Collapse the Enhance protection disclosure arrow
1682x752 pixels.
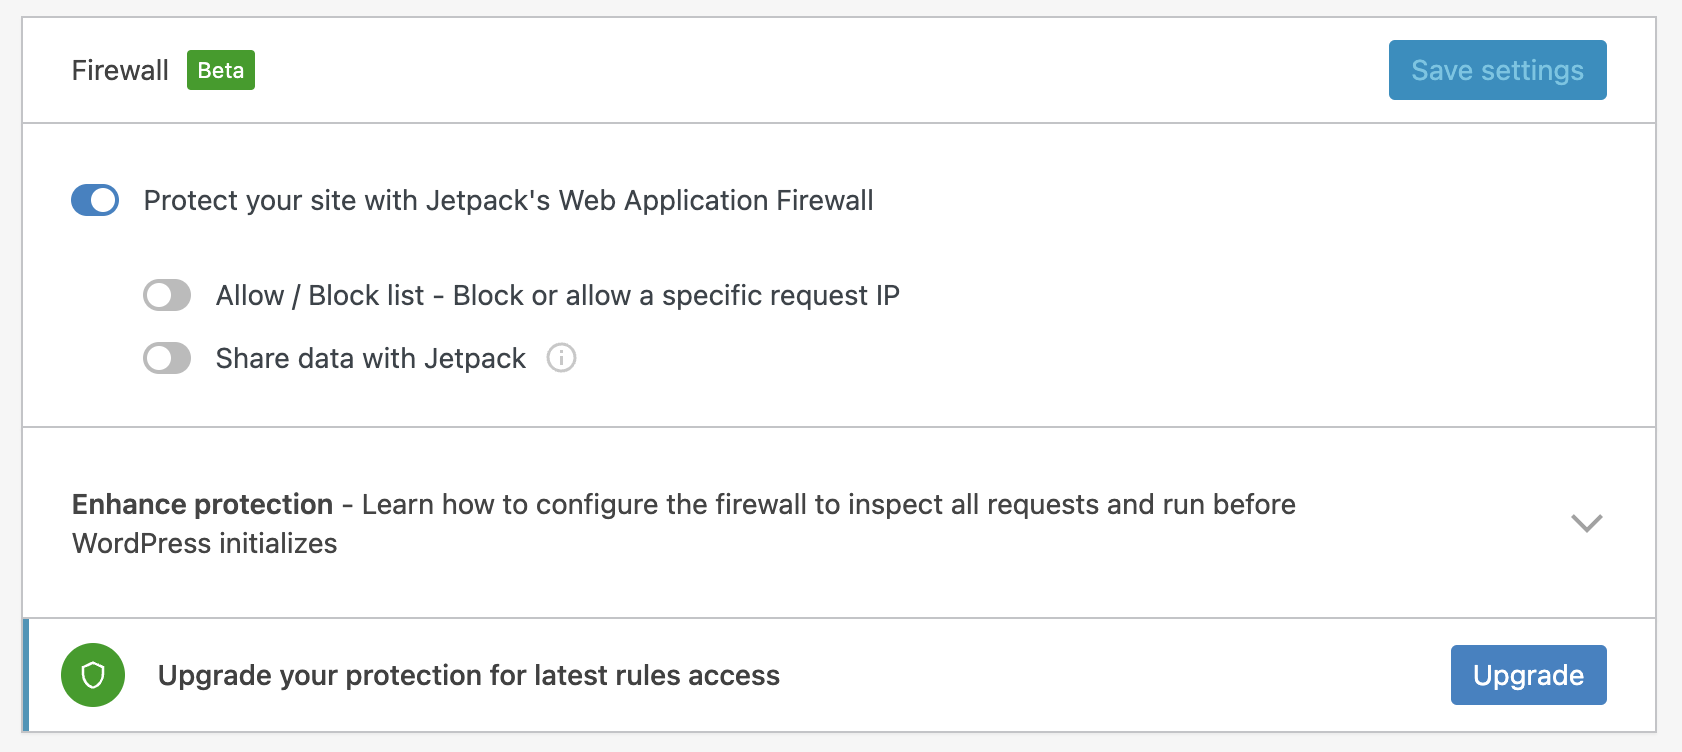coord(1586,522)
